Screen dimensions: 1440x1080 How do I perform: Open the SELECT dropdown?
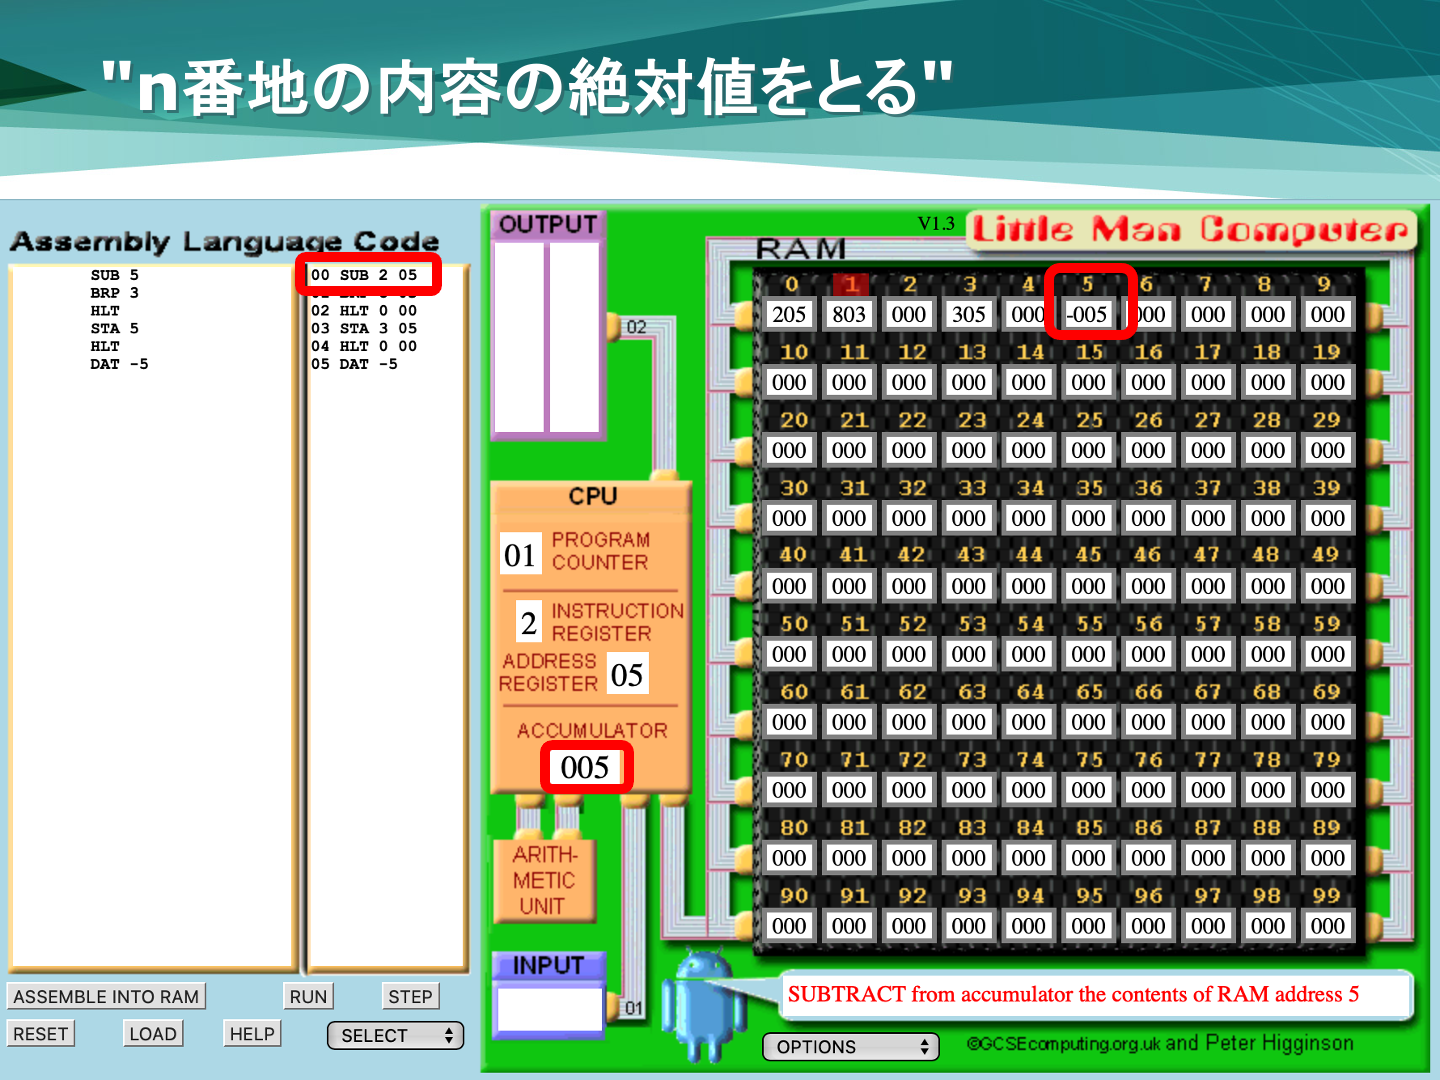coord(397,1036)
